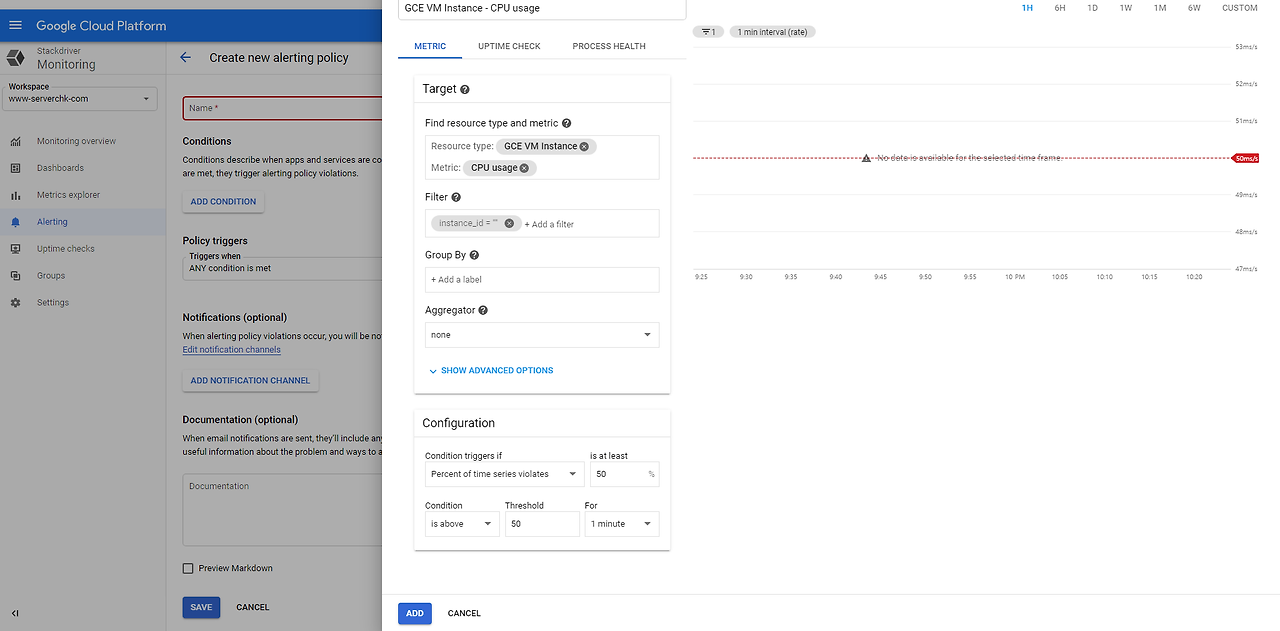Screen dimensions: 1280x631
Task: Click the 1 min interval (rate) chip
Action: coord(773,32)
